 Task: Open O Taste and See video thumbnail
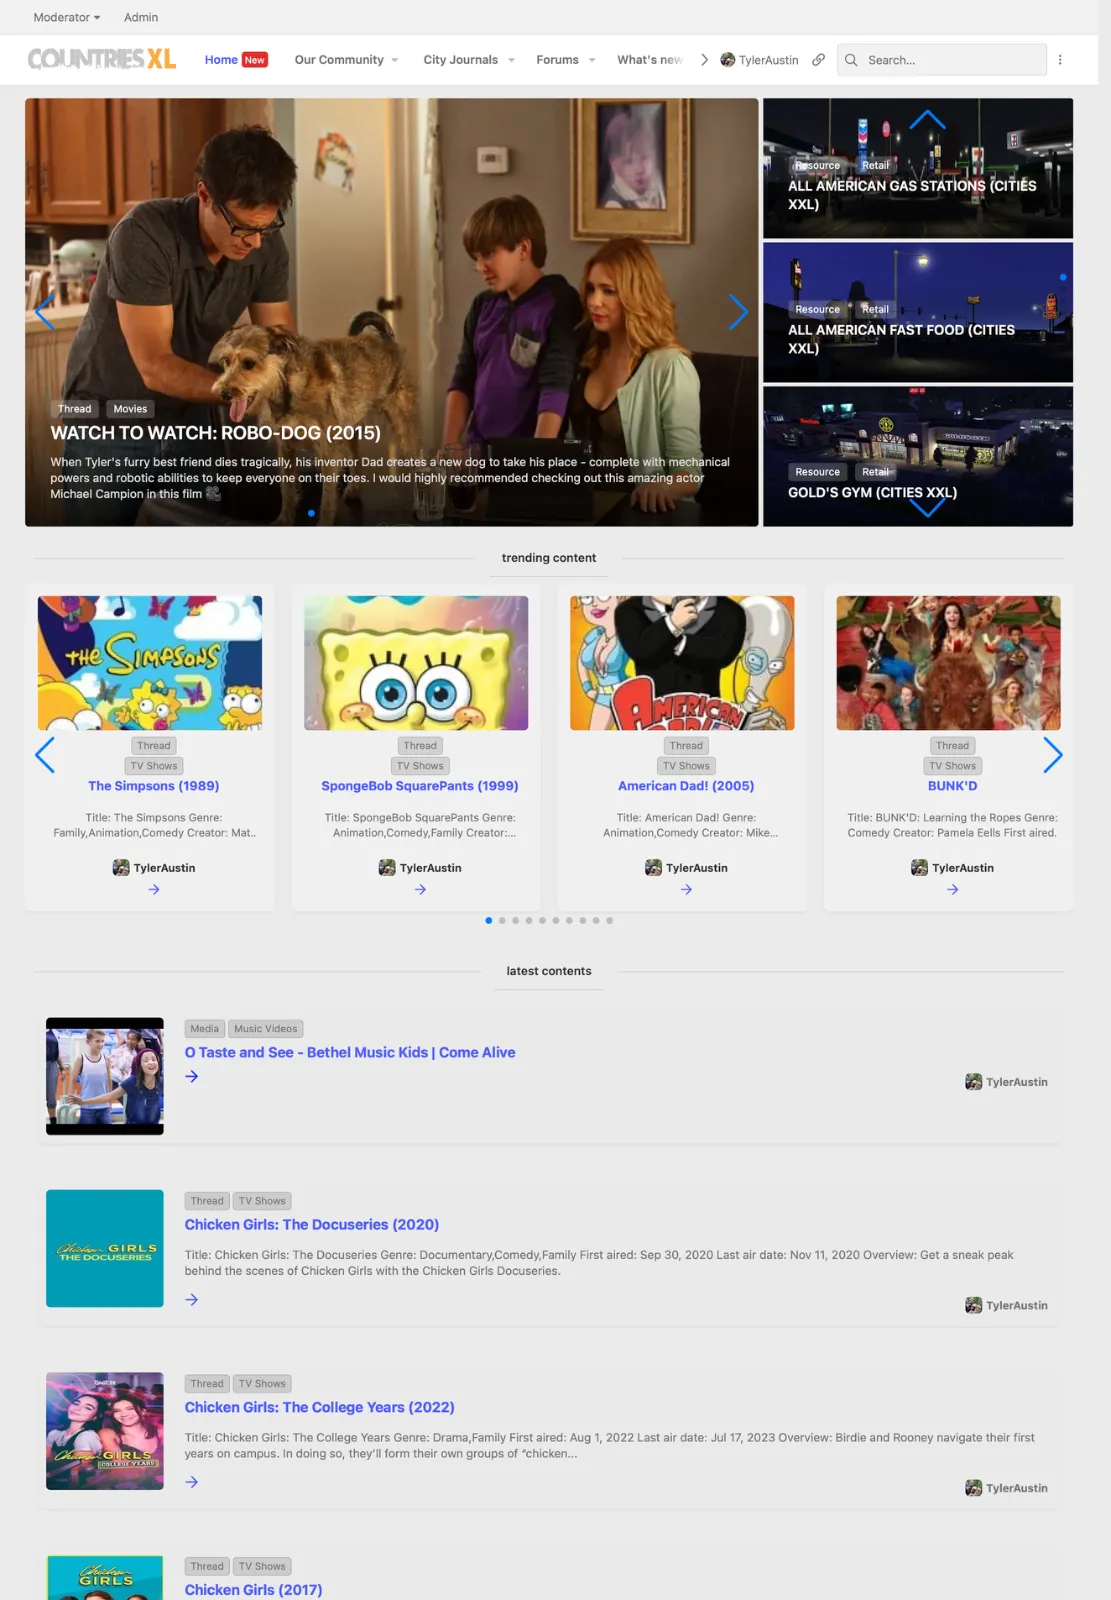click(105, 1076)
